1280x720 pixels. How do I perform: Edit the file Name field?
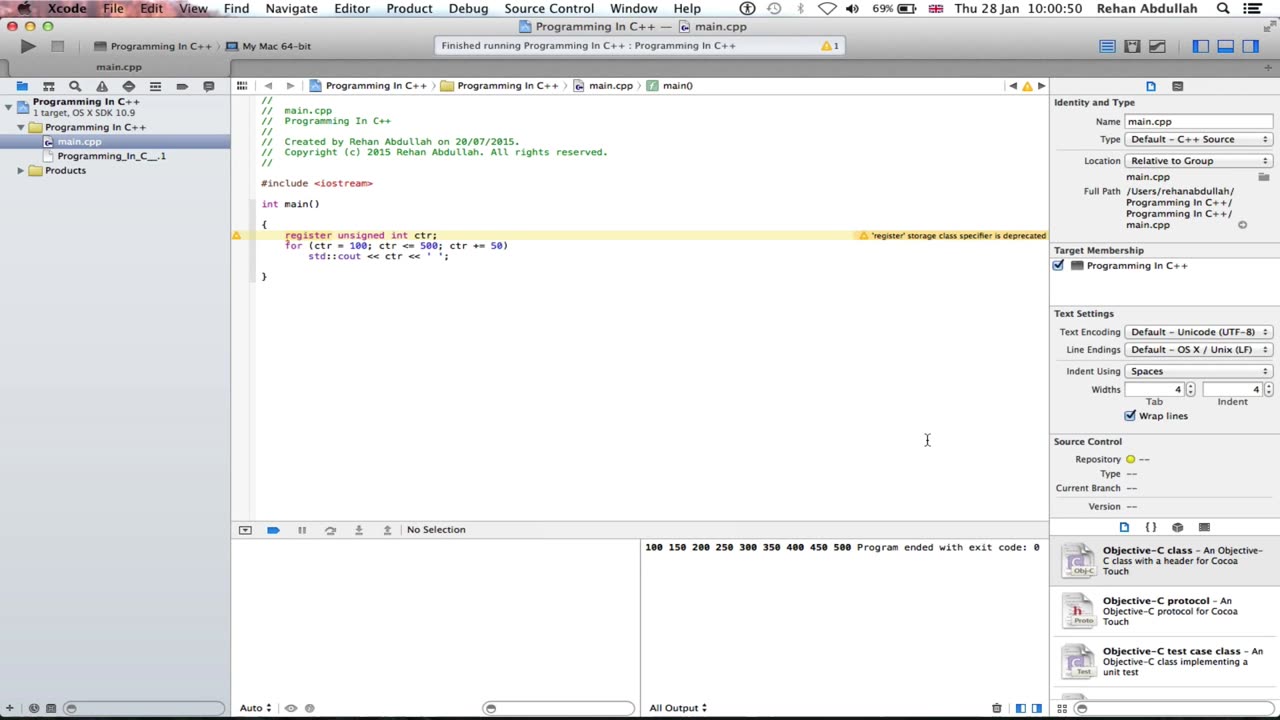point(1198,122)
